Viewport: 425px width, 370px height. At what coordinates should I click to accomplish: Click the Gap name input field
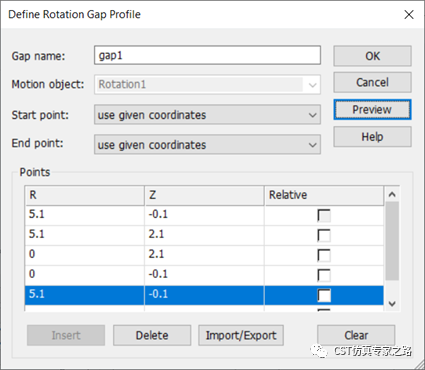(207, 55)
